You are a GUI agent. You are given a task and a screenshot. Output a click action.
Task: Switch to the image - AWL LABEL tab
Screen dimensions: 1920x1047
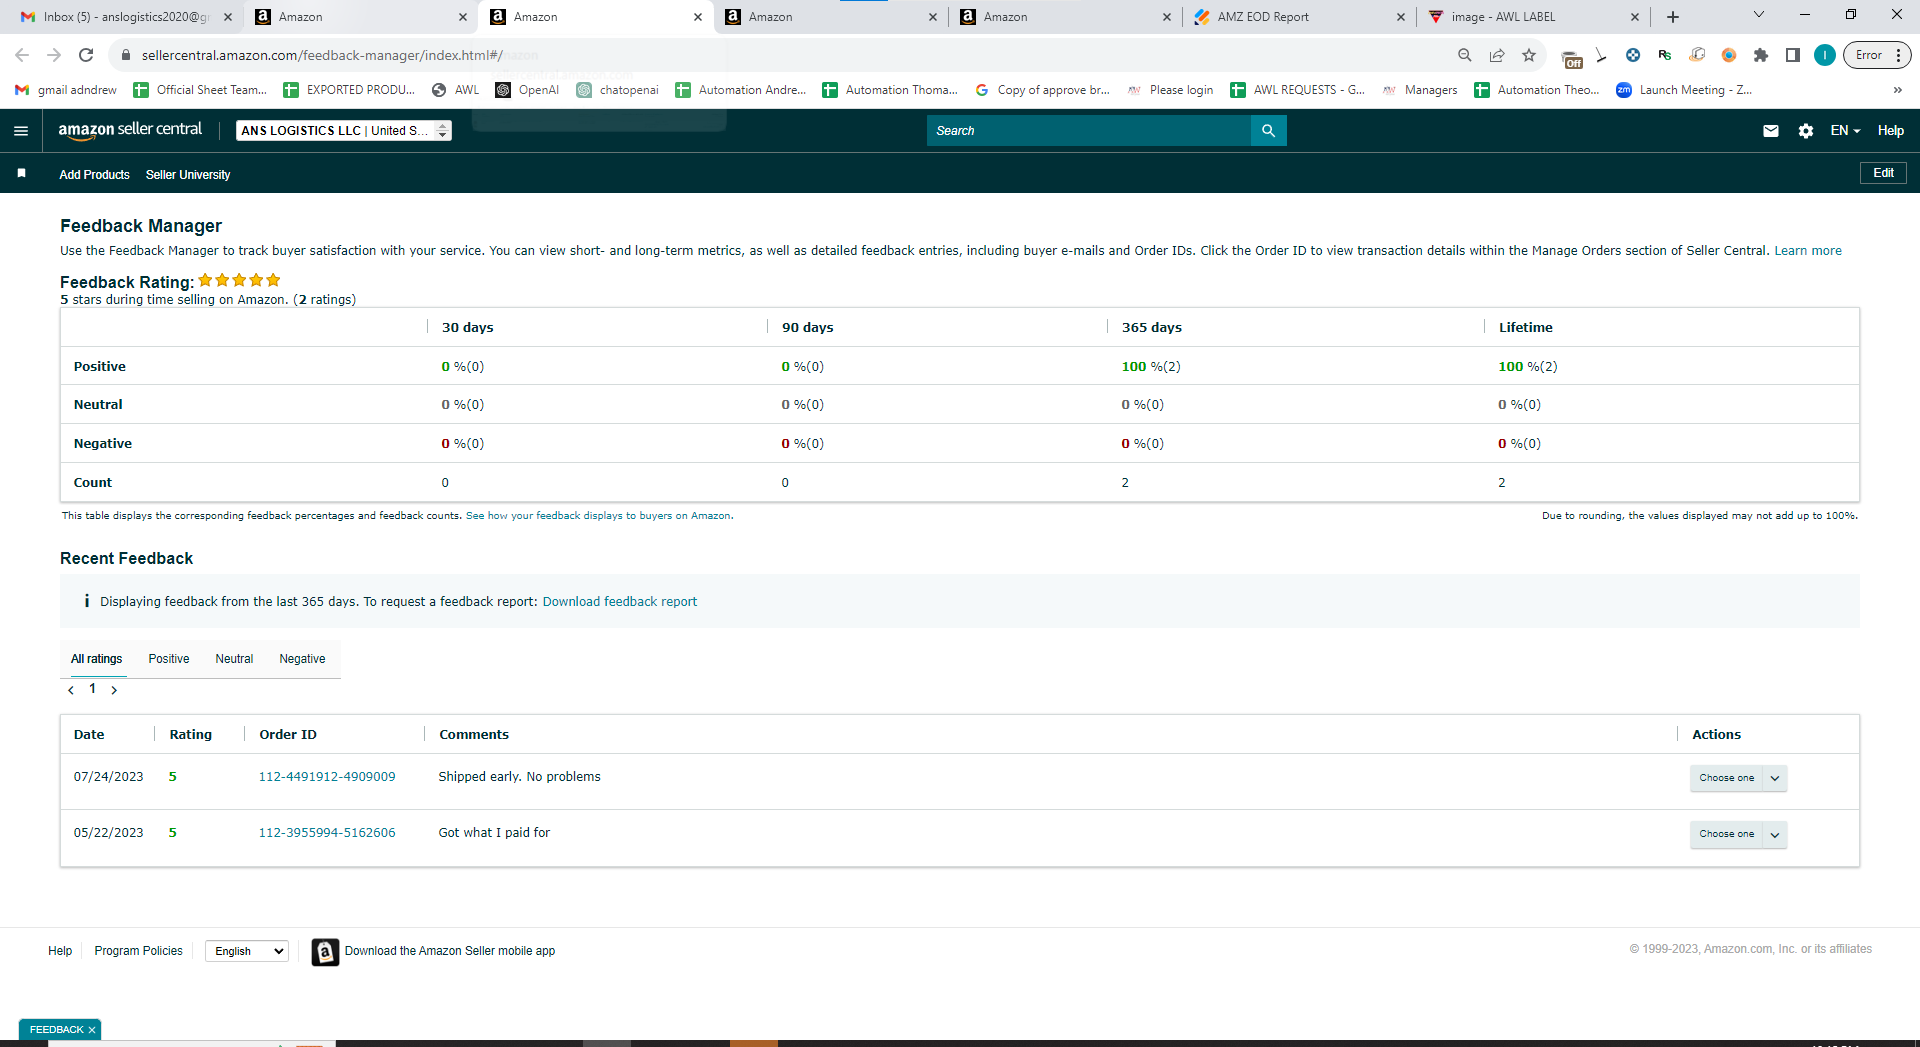[x=1534, y=17]
